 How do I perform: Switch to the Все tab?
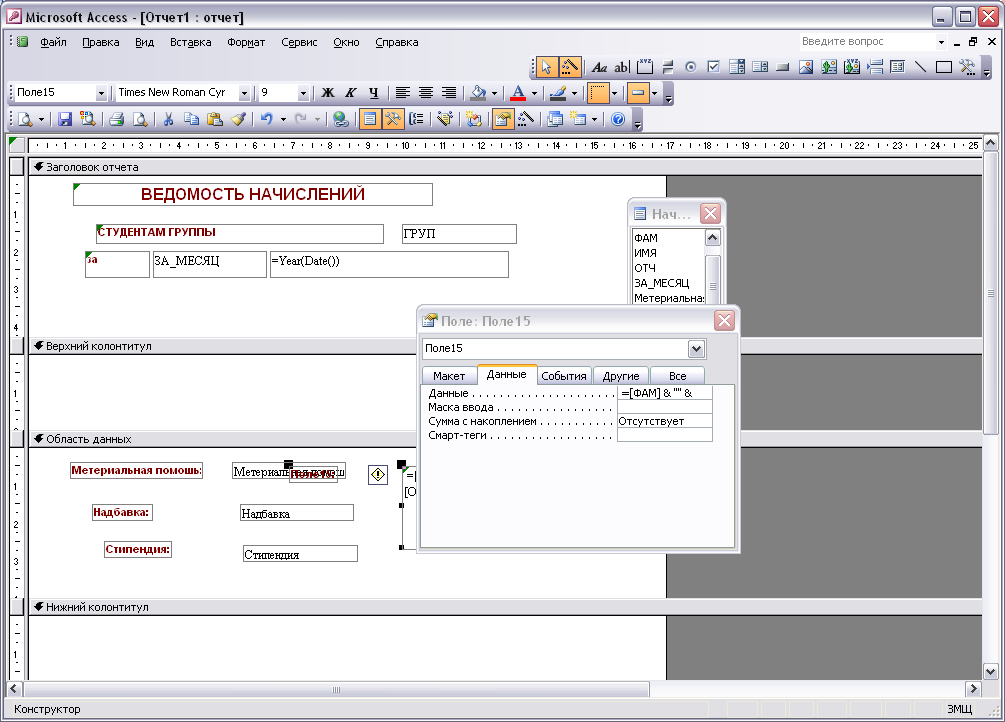pyautogui.click(x=677, y=376)
